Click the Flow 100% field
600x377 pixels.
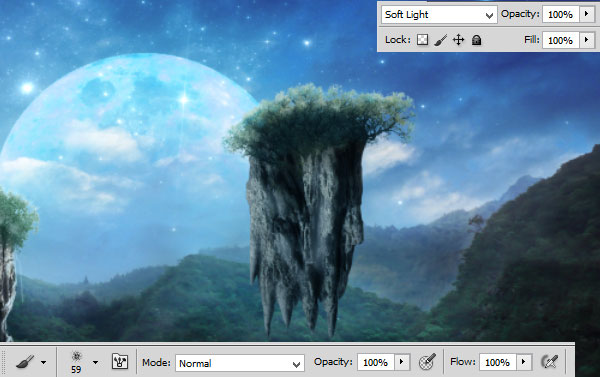coord(498,362)
